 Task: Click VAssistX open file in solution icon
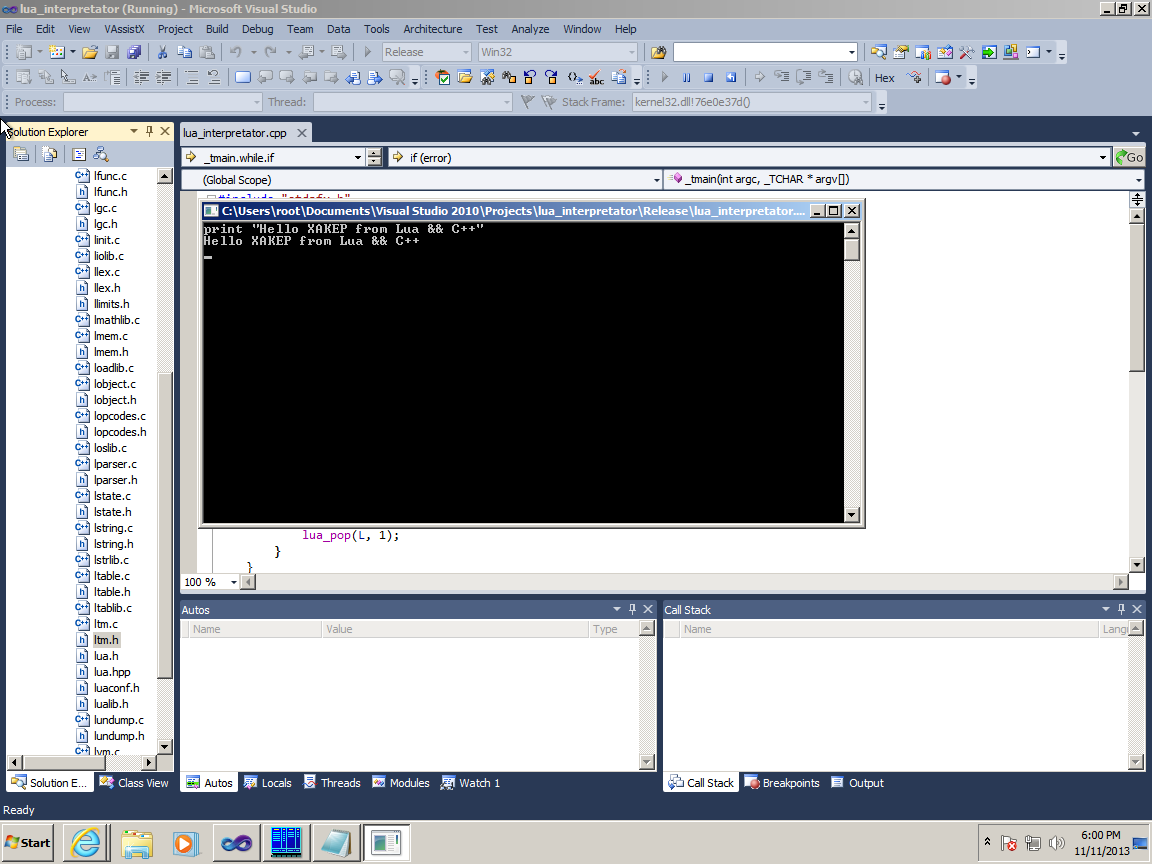[464, 77]
